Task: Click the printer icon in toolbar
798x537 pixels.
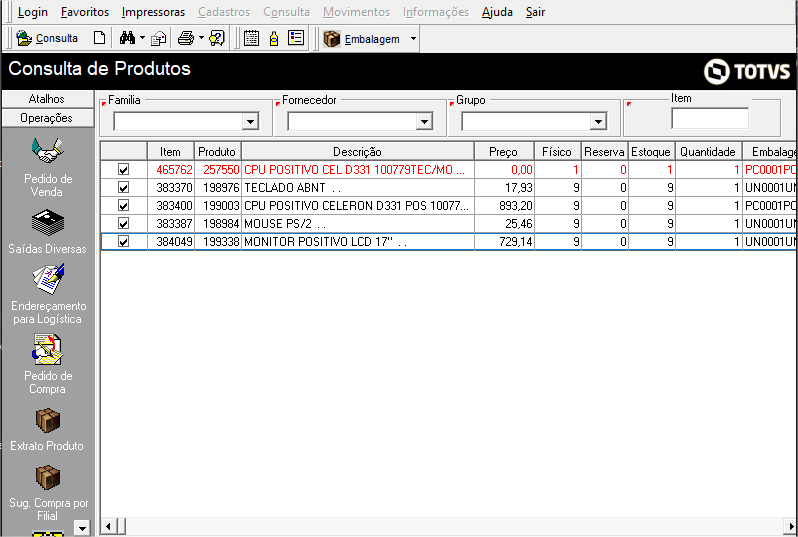Action: 186,38
